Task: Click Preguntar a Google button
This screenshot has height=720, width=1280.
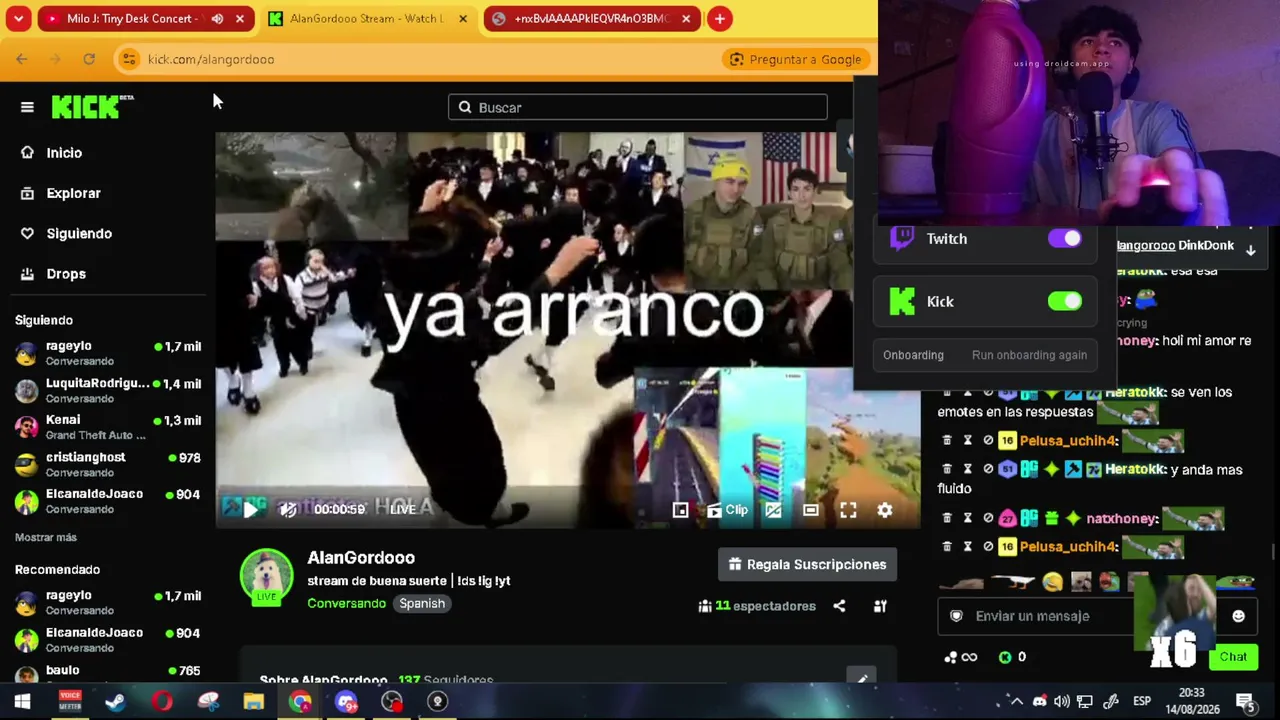Action: pos(795,59)
